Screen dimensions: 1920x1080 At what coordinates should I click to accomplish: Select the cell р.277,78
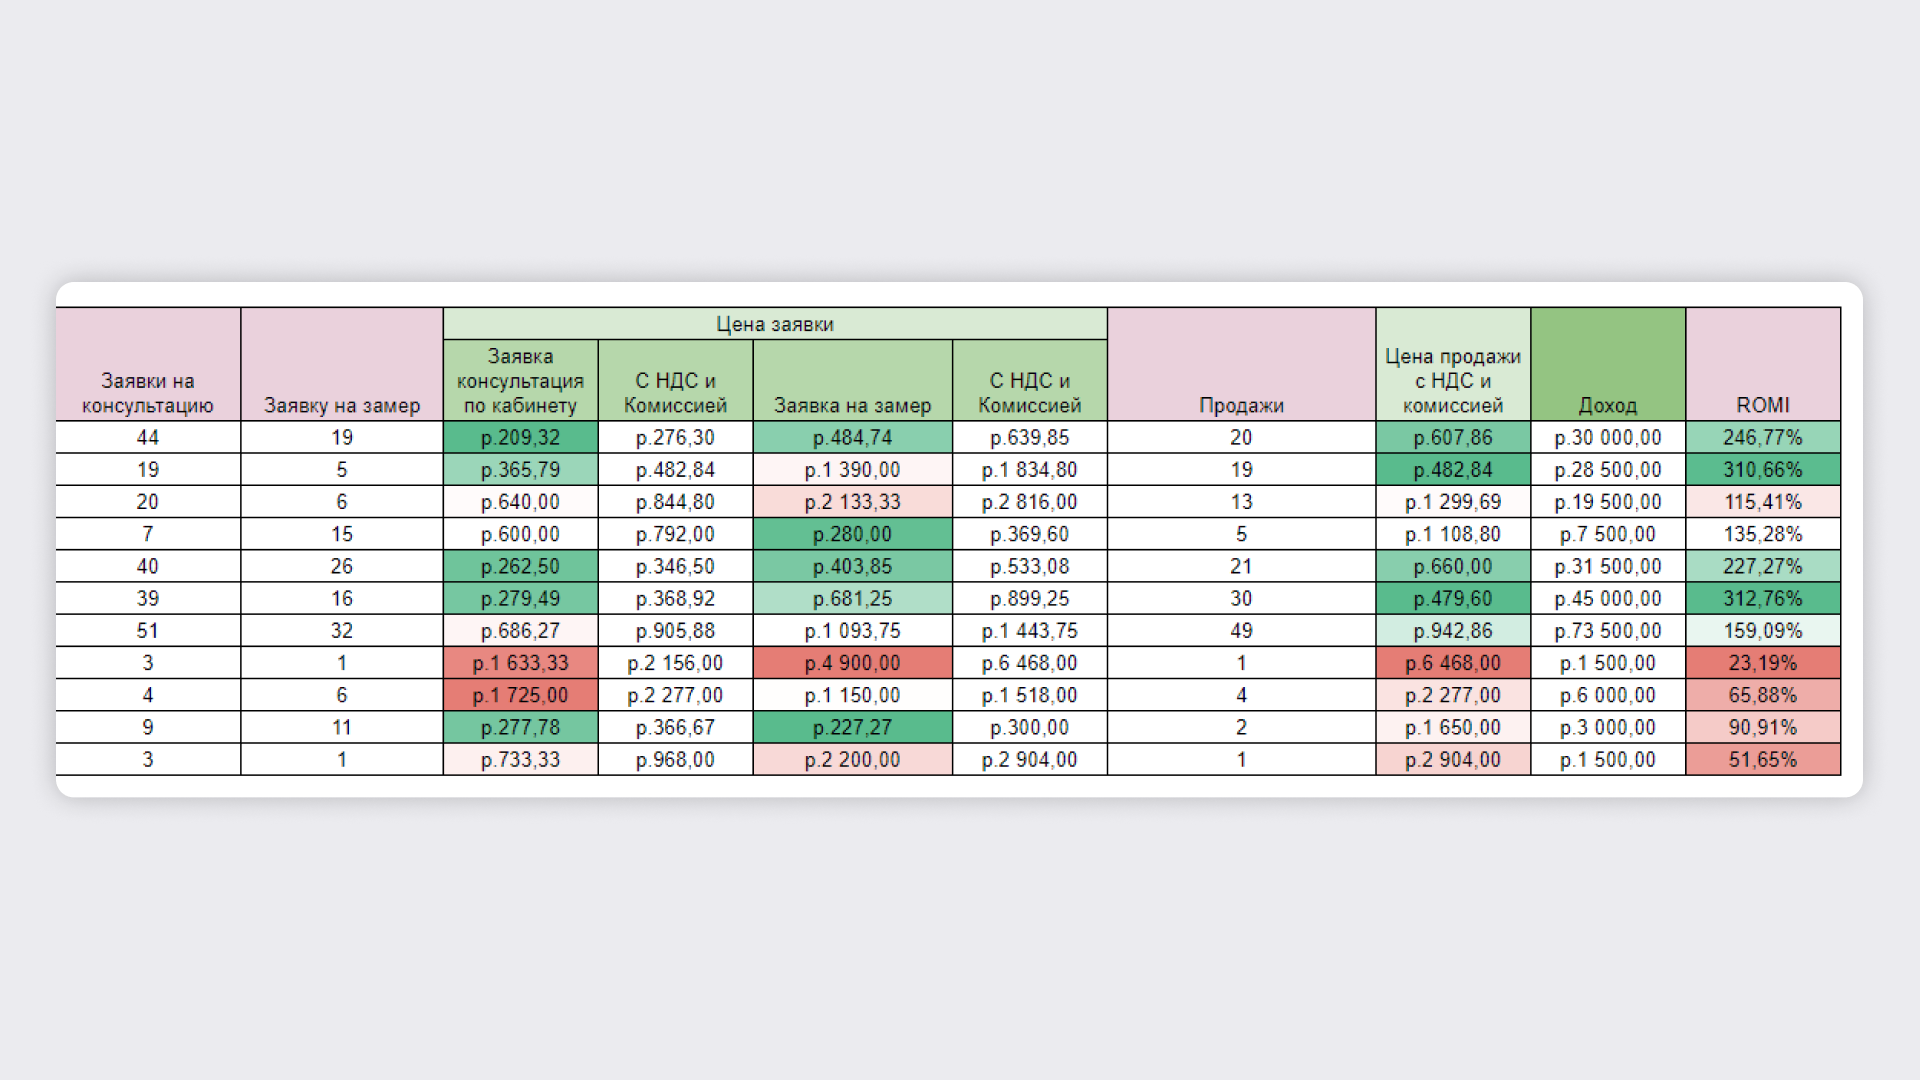(521, 727)
